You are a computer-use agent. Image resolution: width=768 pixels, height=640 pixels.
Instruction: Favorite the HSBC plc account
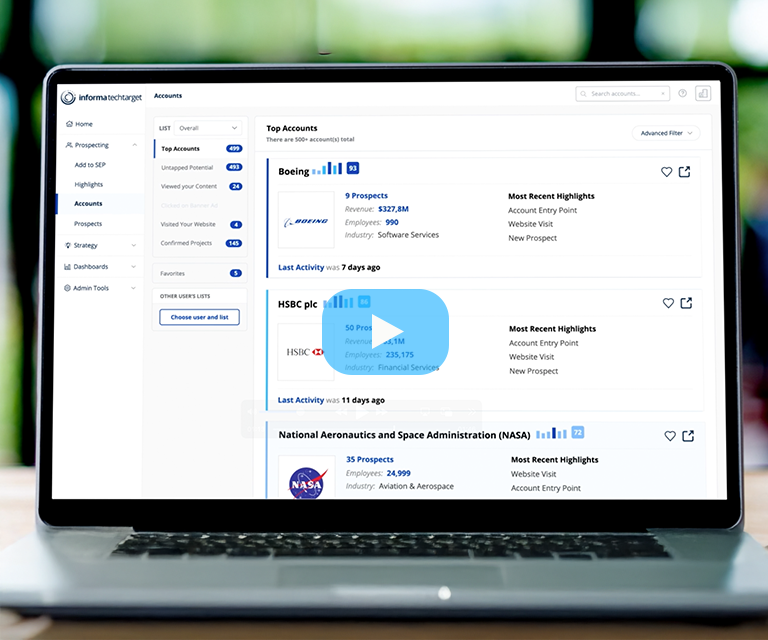668,303
